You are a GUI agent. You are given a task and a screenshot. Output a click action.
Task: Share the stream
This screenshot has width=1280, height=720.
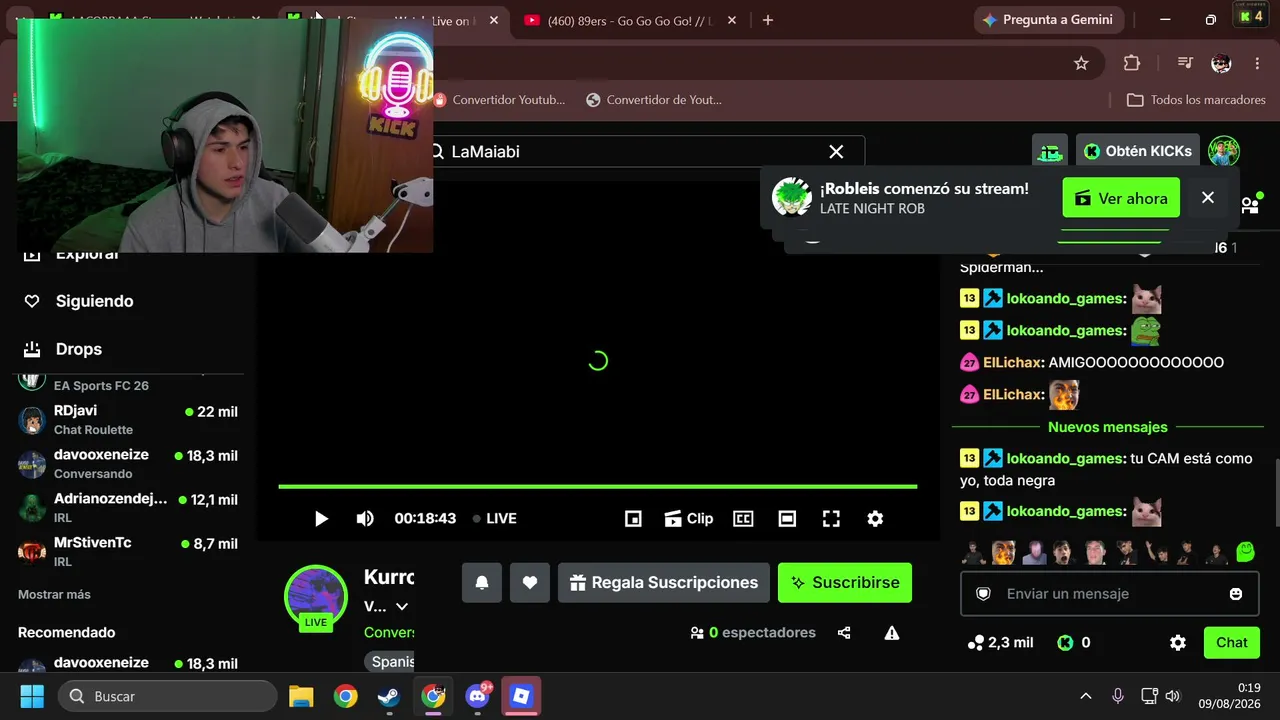pyautogui.click(x=844, y=633)
